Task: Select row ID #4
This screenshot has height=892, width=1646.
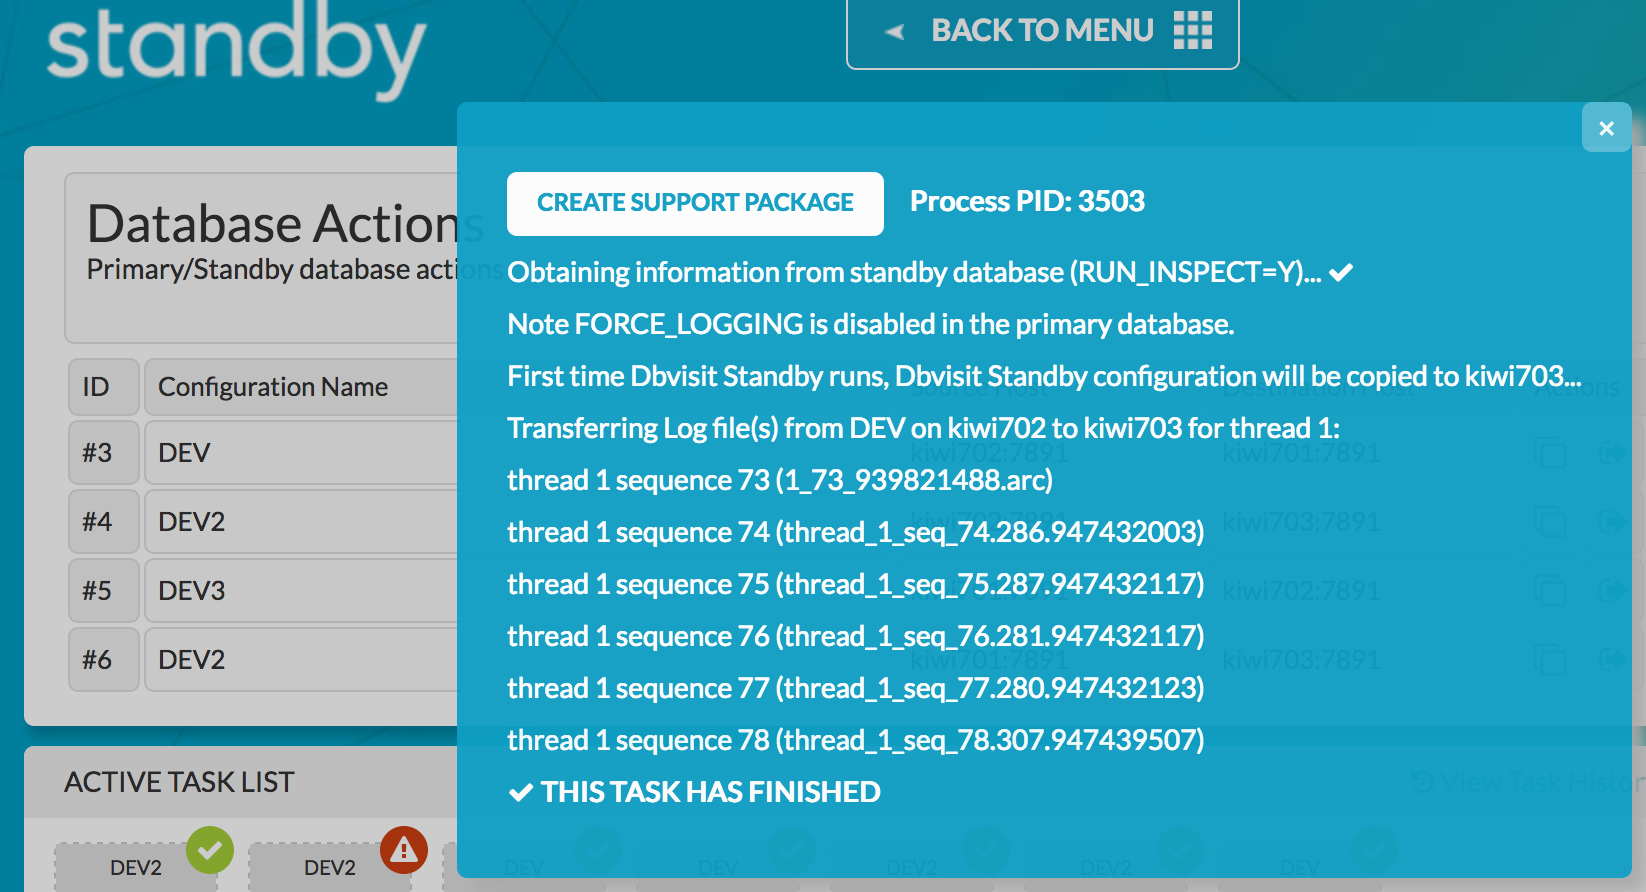Action: [x=104, y=522]
